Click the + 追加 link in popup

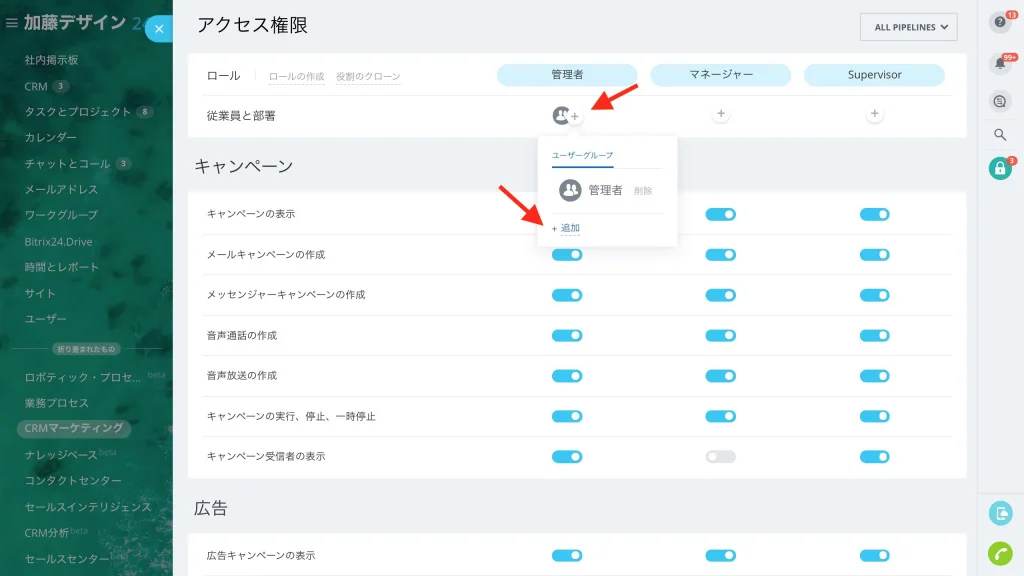tap(566, 228)
